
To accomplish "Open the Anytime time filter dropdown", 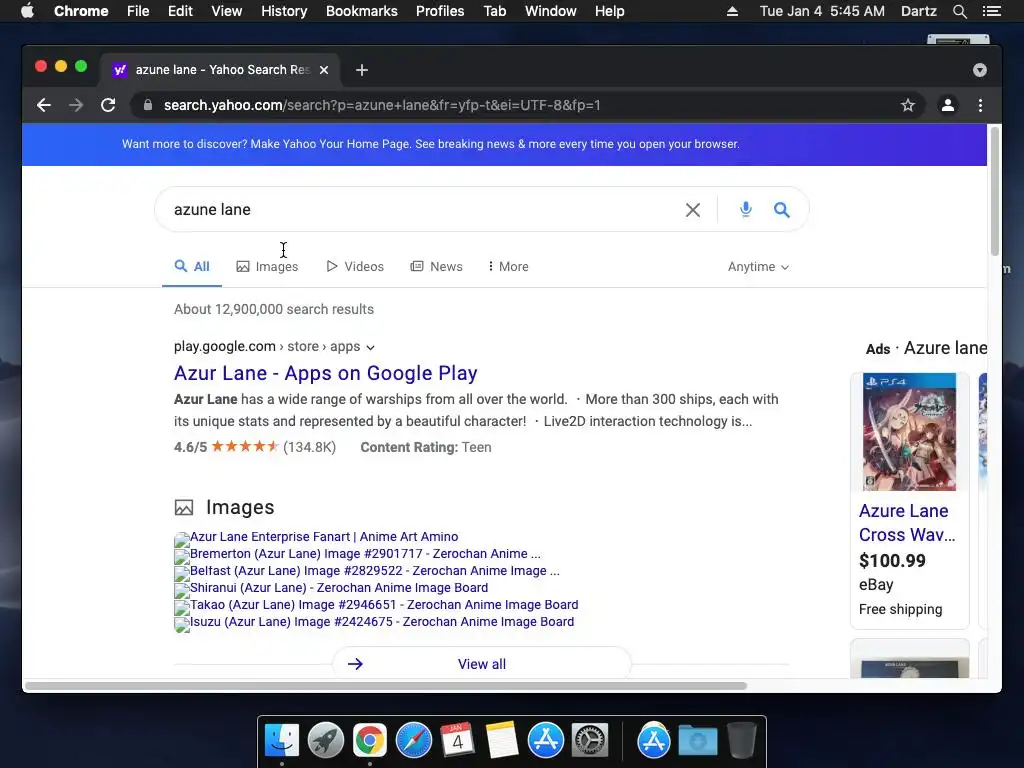I will coord(758,266).
